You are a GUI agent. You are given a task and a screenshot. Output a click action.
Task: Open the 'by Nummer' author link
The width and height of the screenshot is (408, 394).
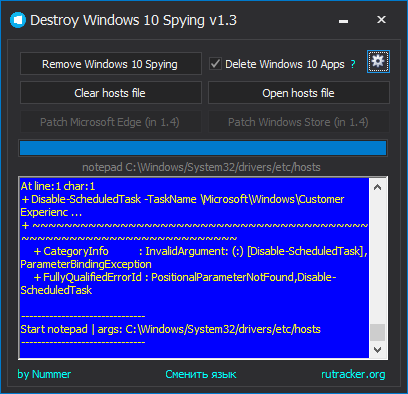44,374
